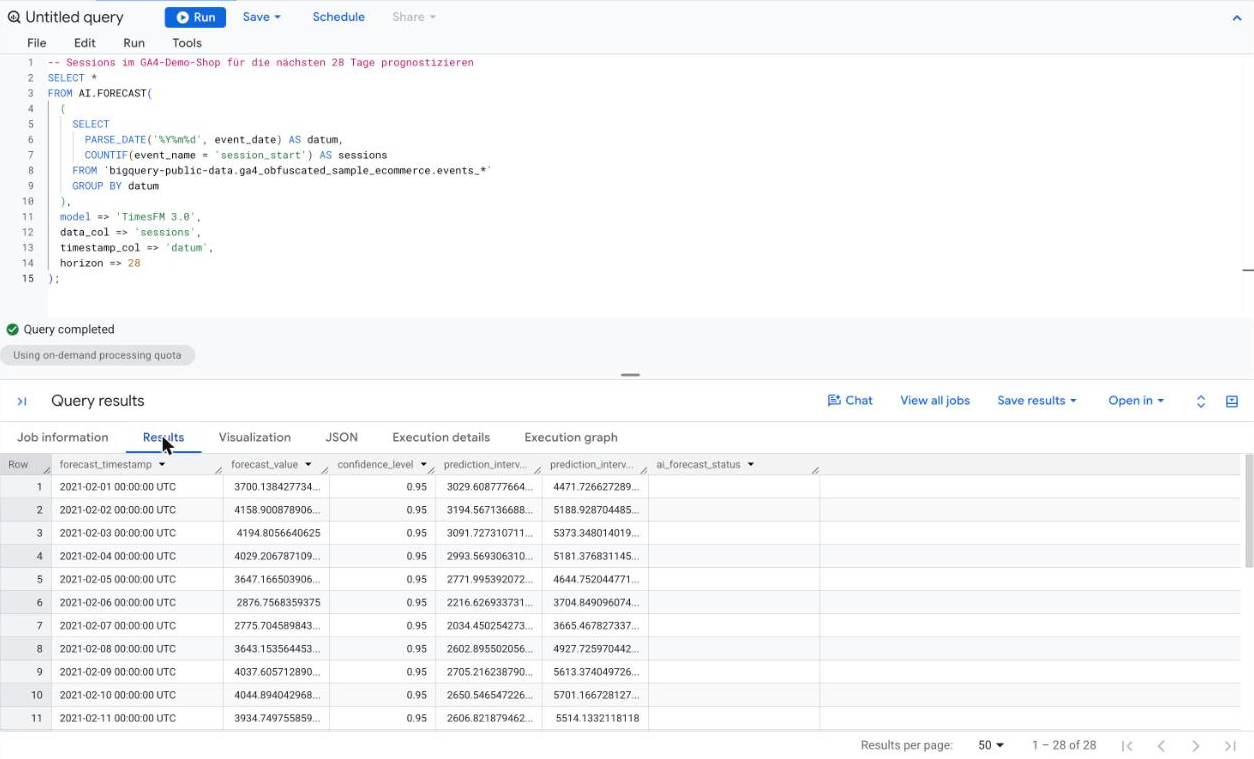Collapse the query editor with top-right chevron

coord(1237,18)
